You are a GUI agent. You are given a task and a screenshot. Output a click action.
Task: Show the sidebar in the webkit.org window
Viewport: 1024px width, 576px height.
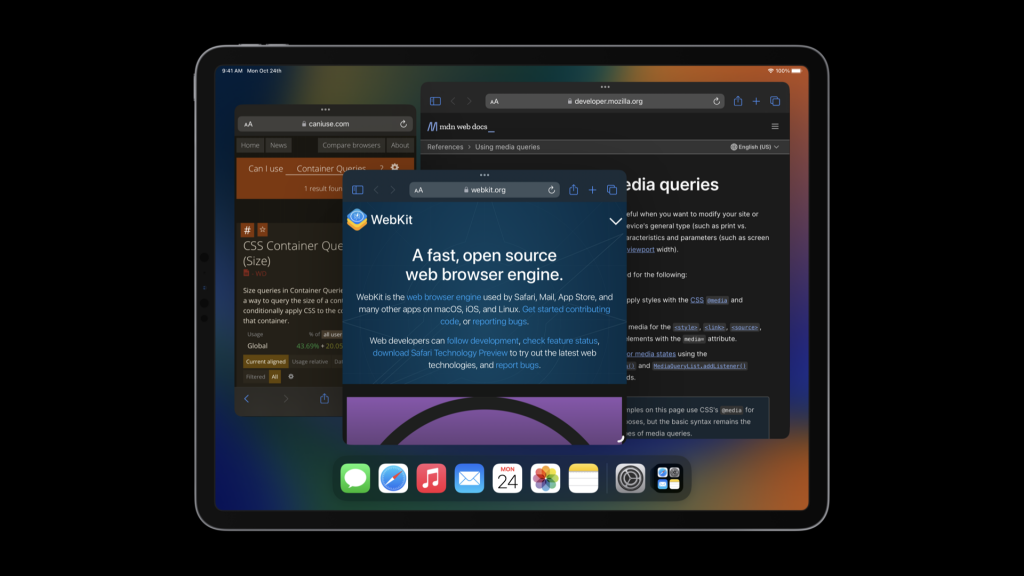click(x=357, y=190)
